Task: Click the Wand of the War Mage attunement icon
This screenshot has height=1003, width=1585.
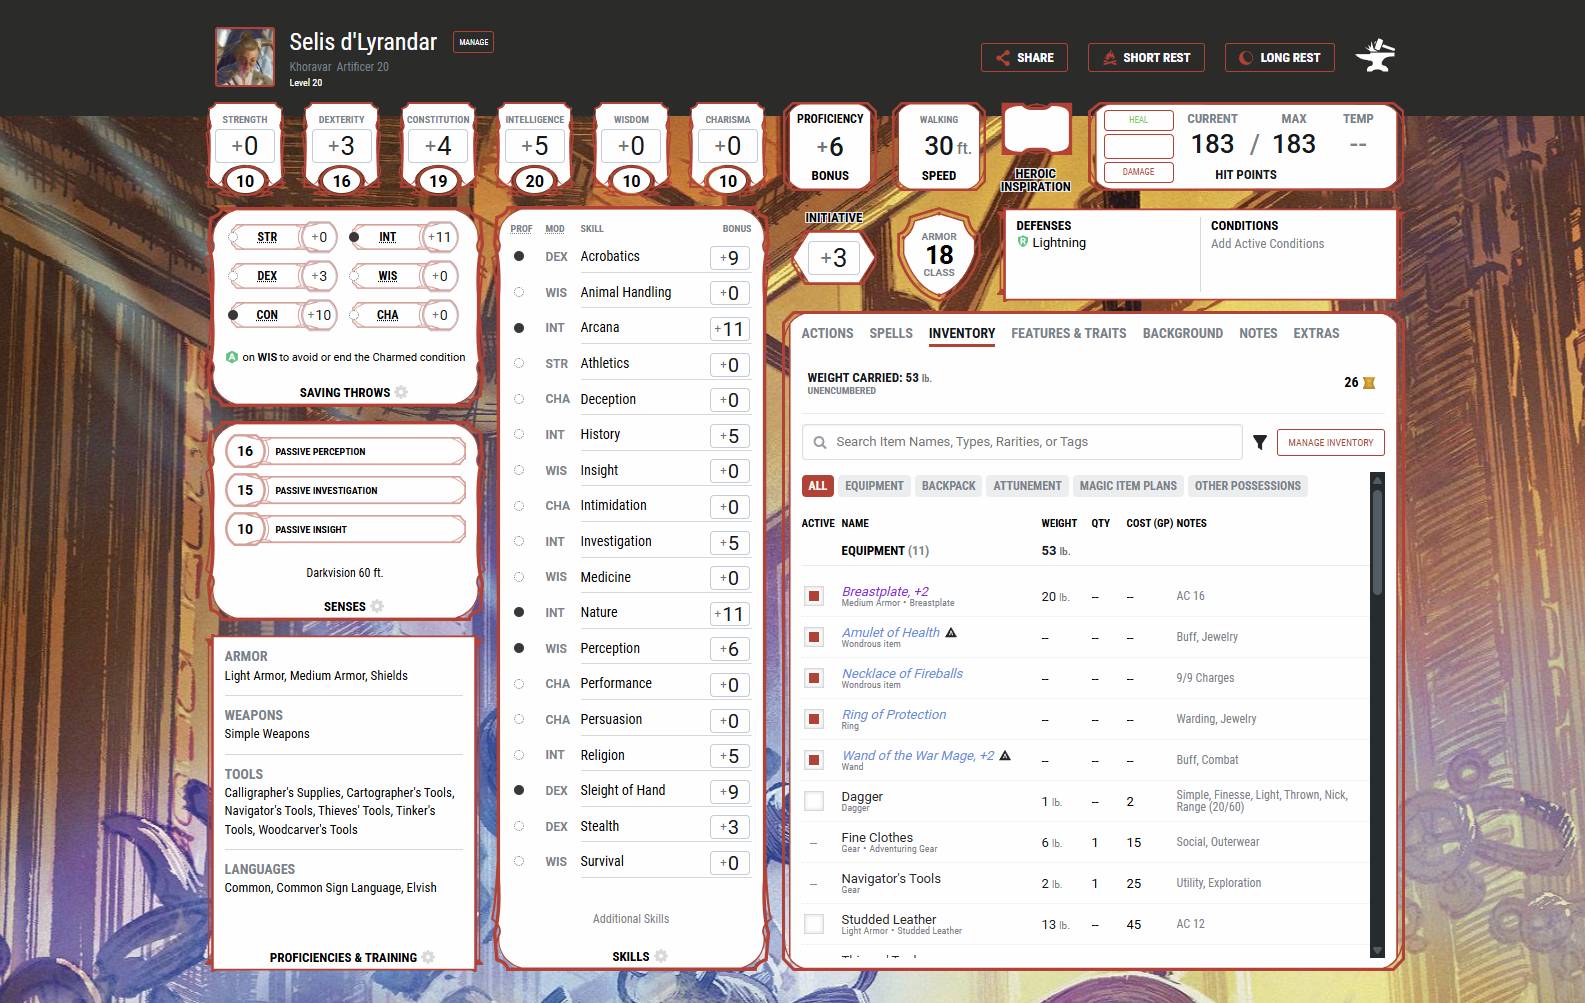Action: pos(1005,755)
